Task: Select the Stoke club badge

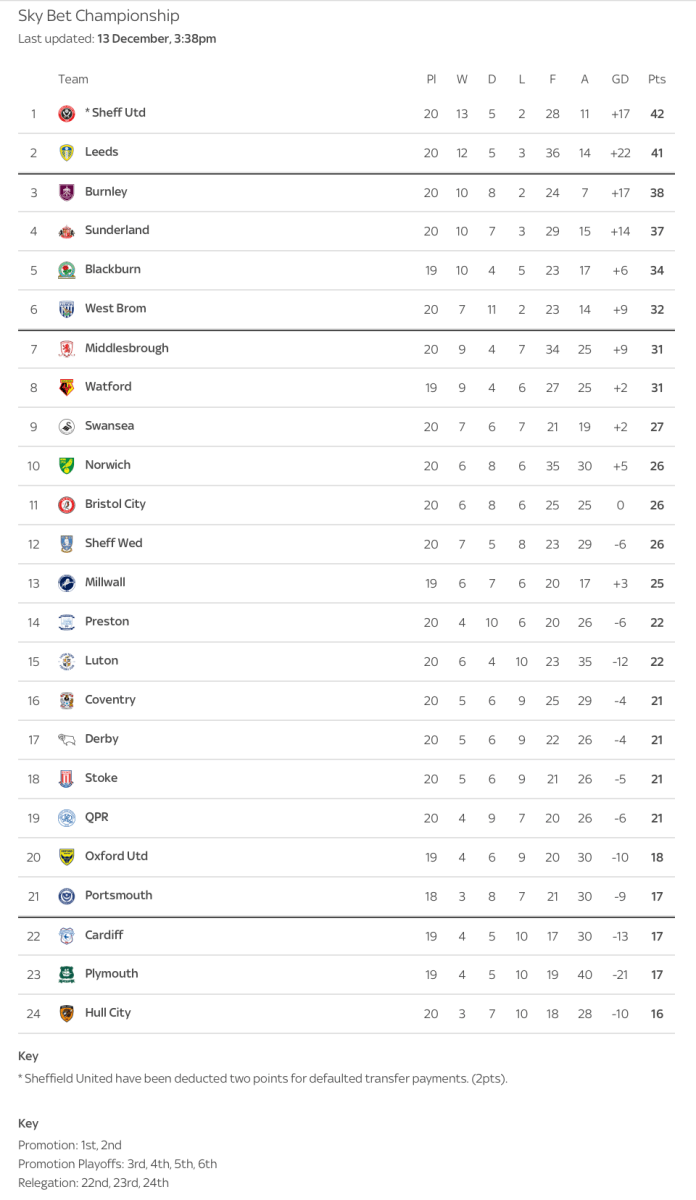Action: coord(67,779)
